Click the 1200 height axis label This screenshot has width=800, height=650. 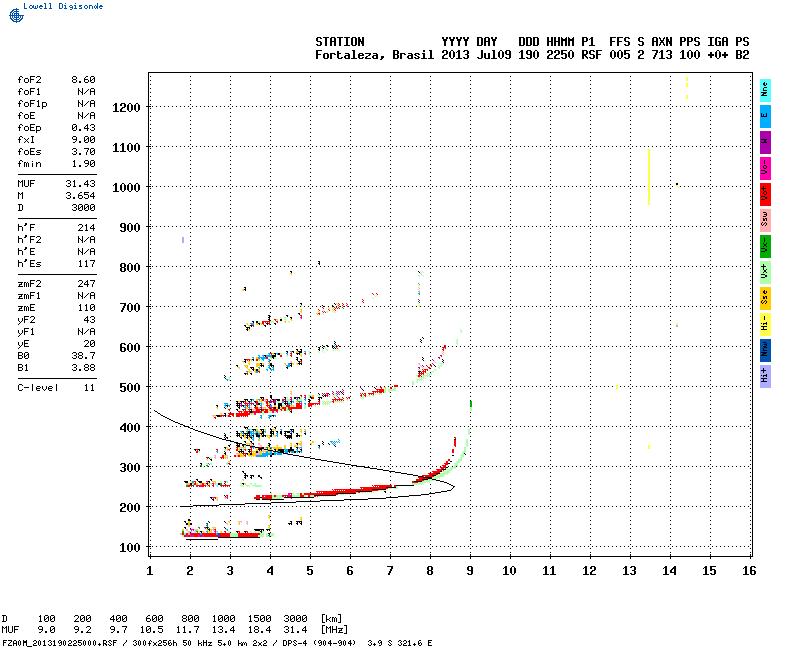[126, 108]
